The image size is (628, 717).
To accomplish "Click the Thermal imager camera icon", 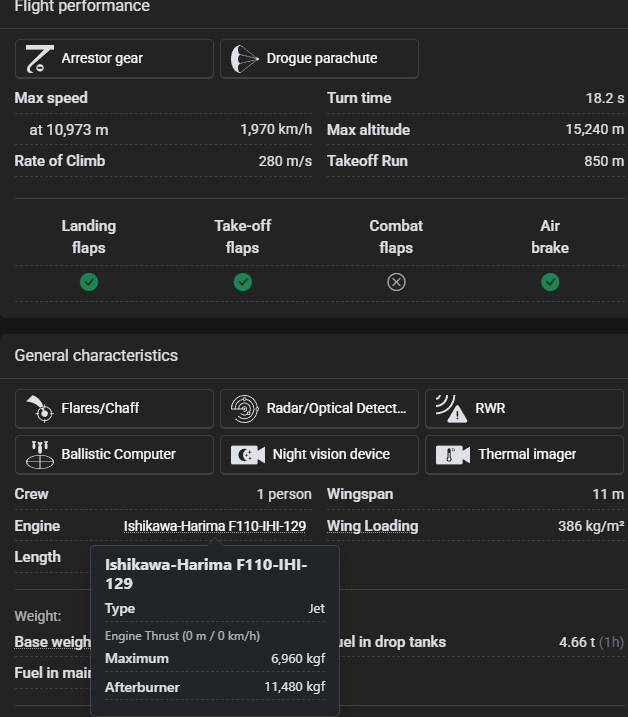I will point(453,455).
